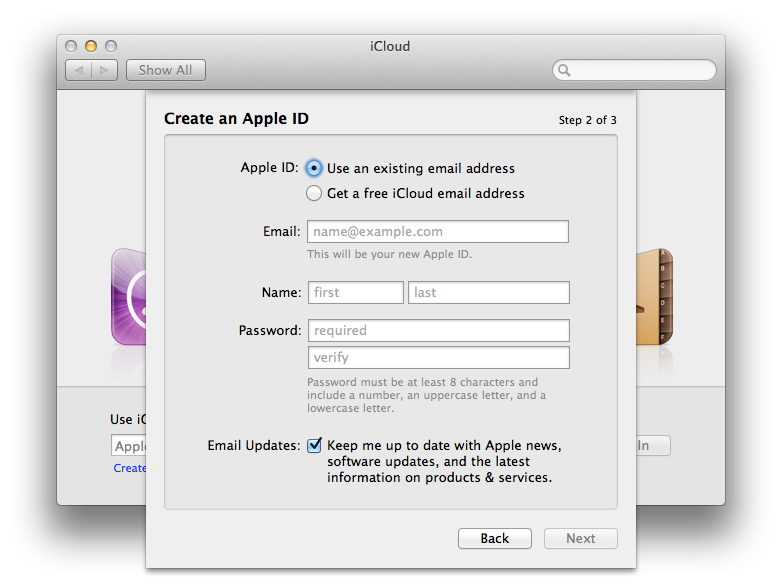The height and width of the screenshot is (584, 782).
Task: Select Get a free iCloud email address
Action: (x=314, y=193)
